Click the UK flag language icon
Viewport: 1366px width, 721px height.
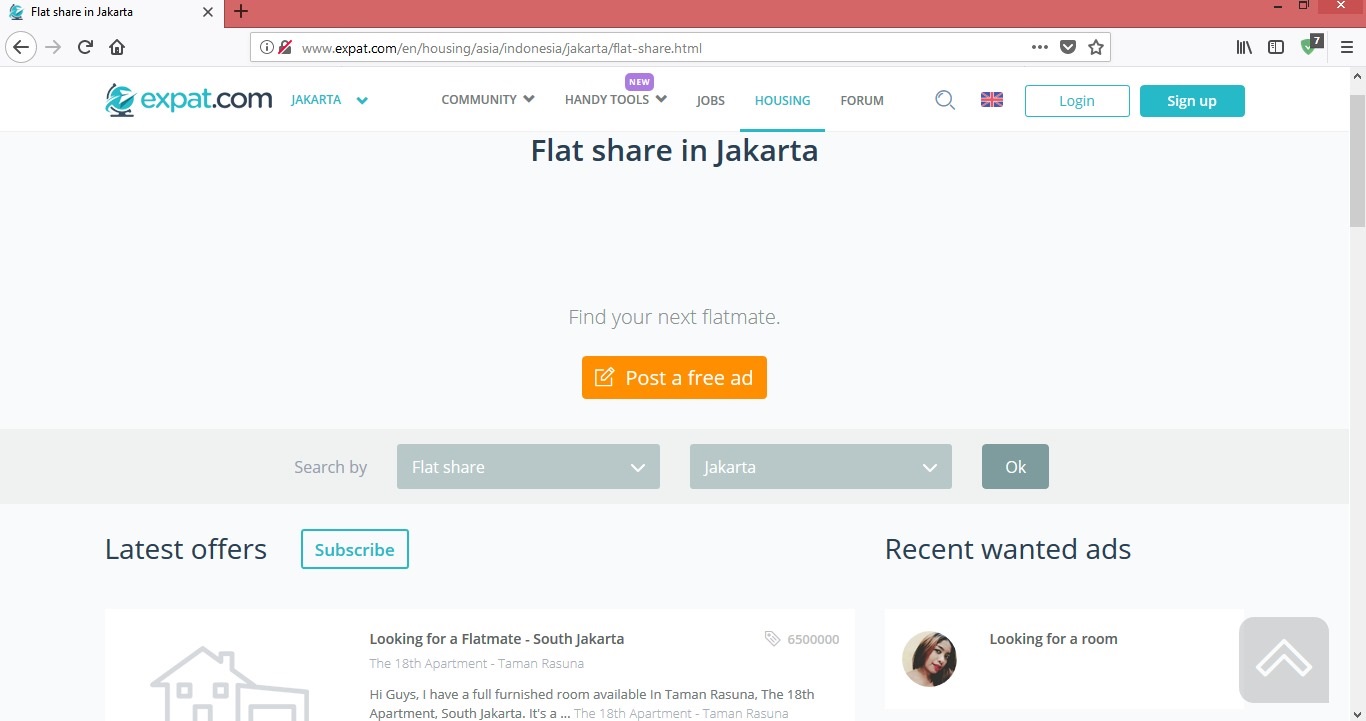pyautogui.click(x=991, y=100)
